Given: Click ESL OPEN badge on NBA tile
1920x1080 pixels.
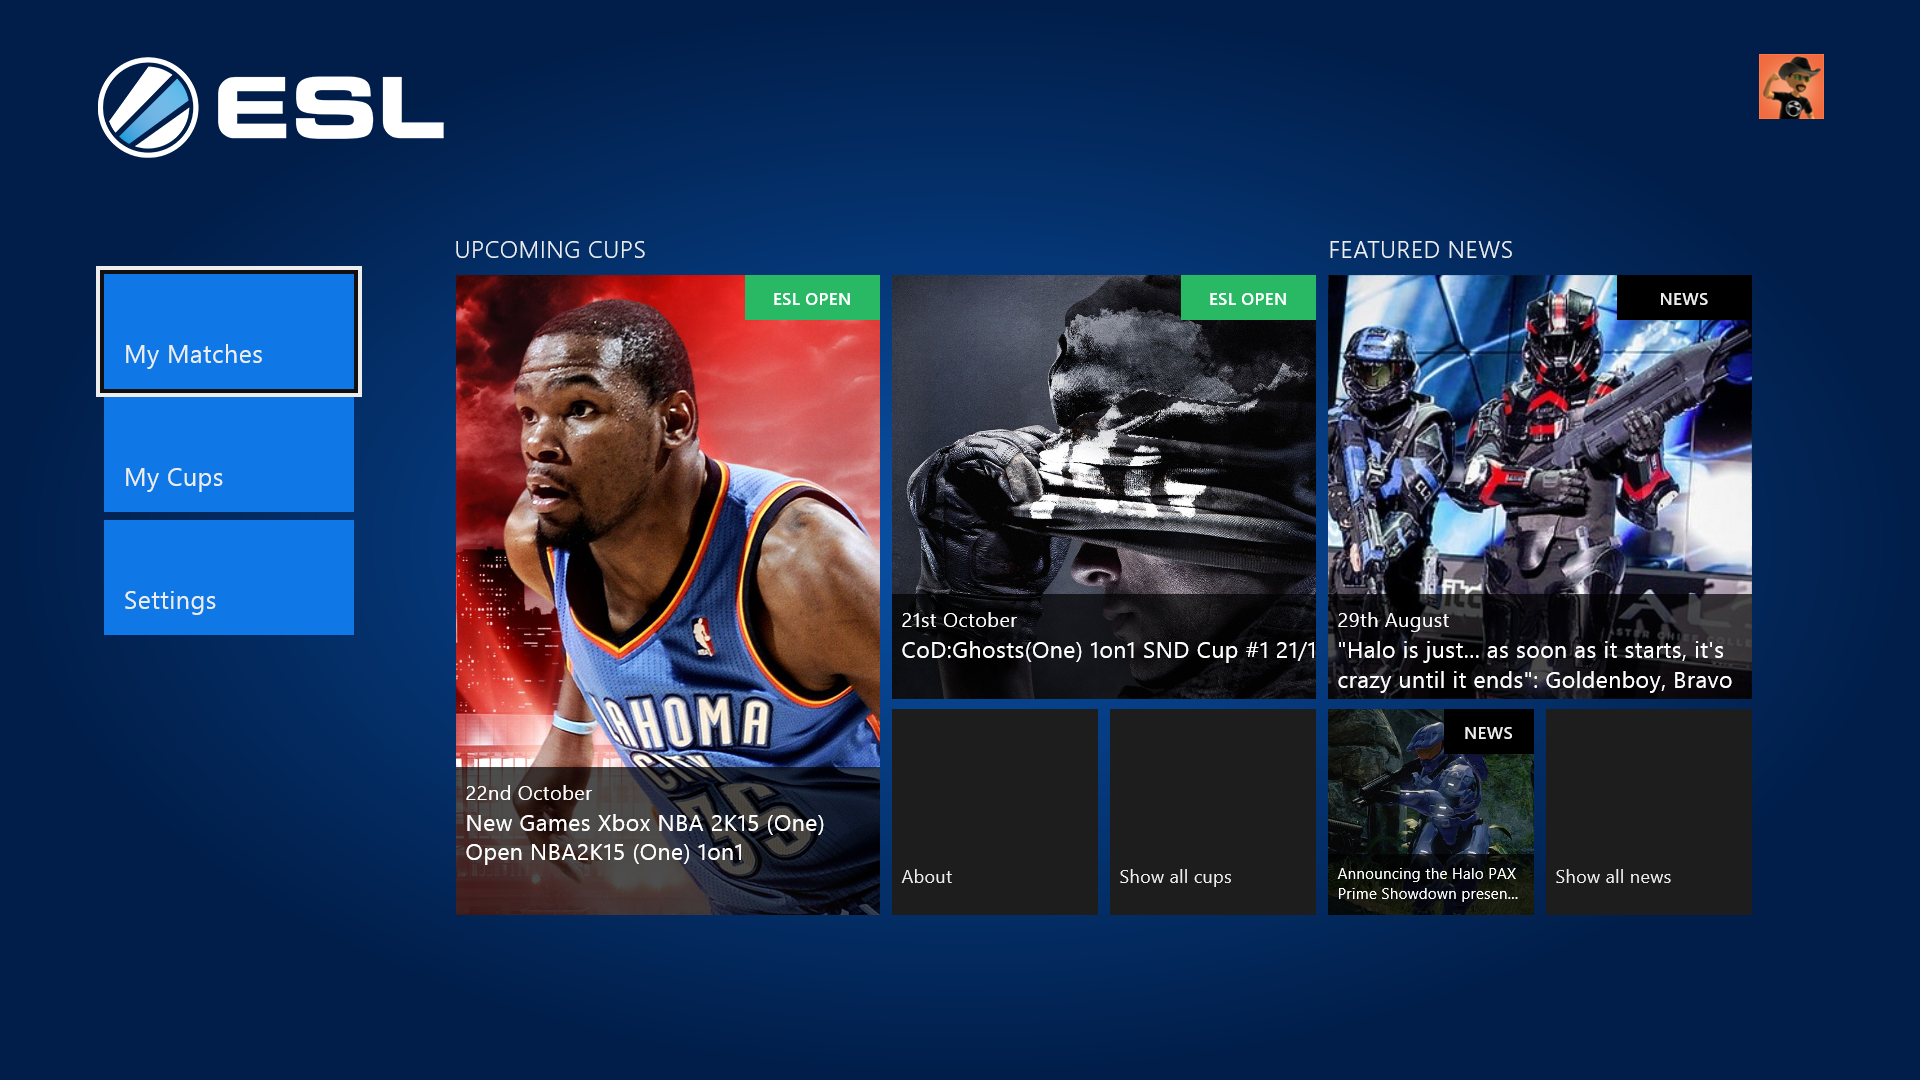Looking at the screenshot, I should [x=812, y=298].
